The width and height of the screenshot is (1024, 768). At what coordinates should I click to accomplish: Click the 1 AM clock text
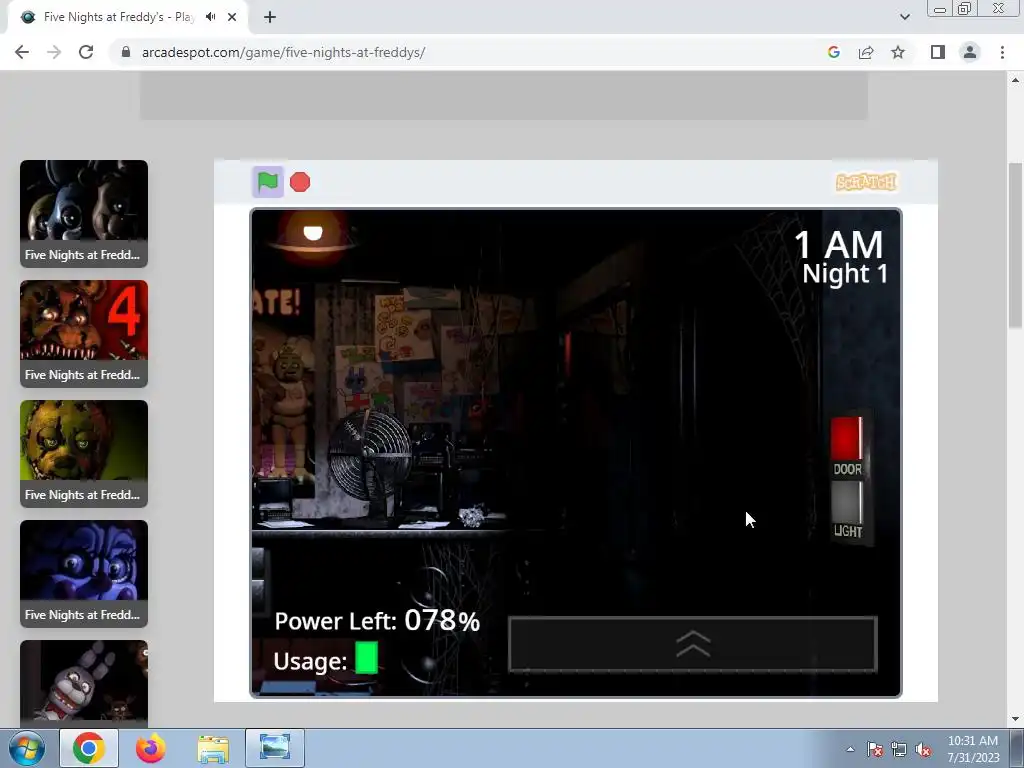tap(839, 245)
